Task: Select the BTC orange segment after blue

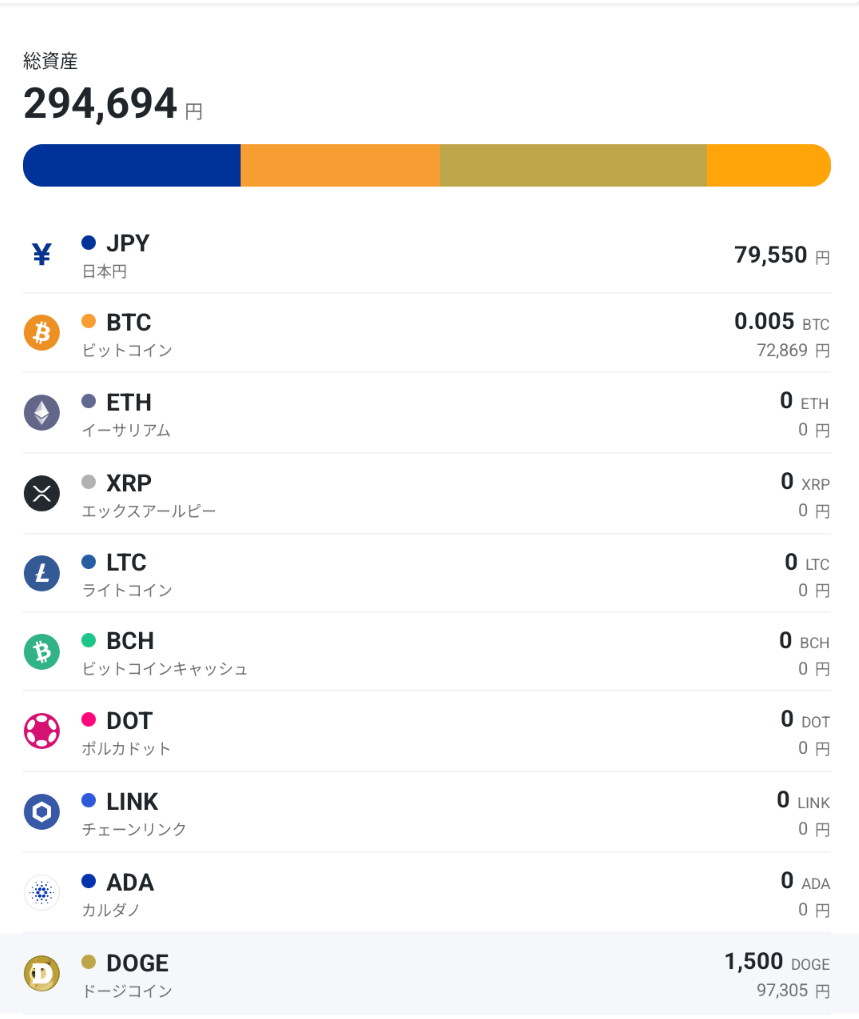Action: 340,165
